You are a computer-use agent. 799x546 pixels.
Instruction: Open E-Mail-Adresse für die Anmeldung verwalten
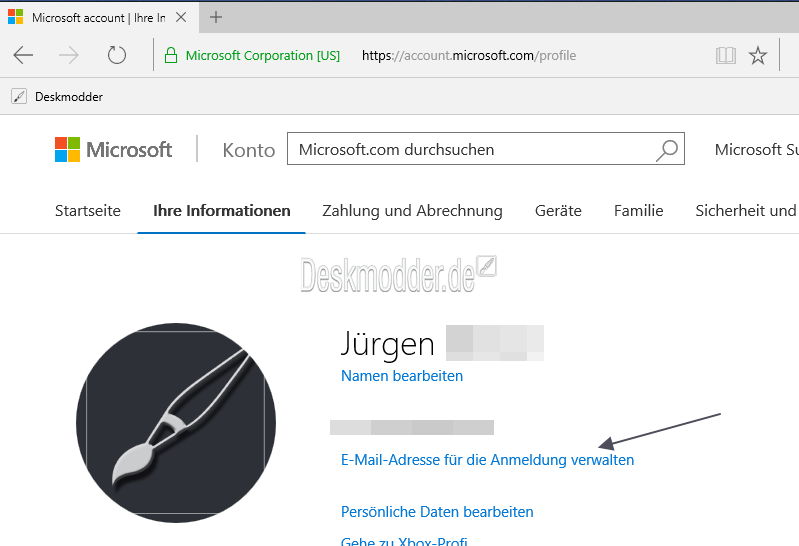[488, 460]
